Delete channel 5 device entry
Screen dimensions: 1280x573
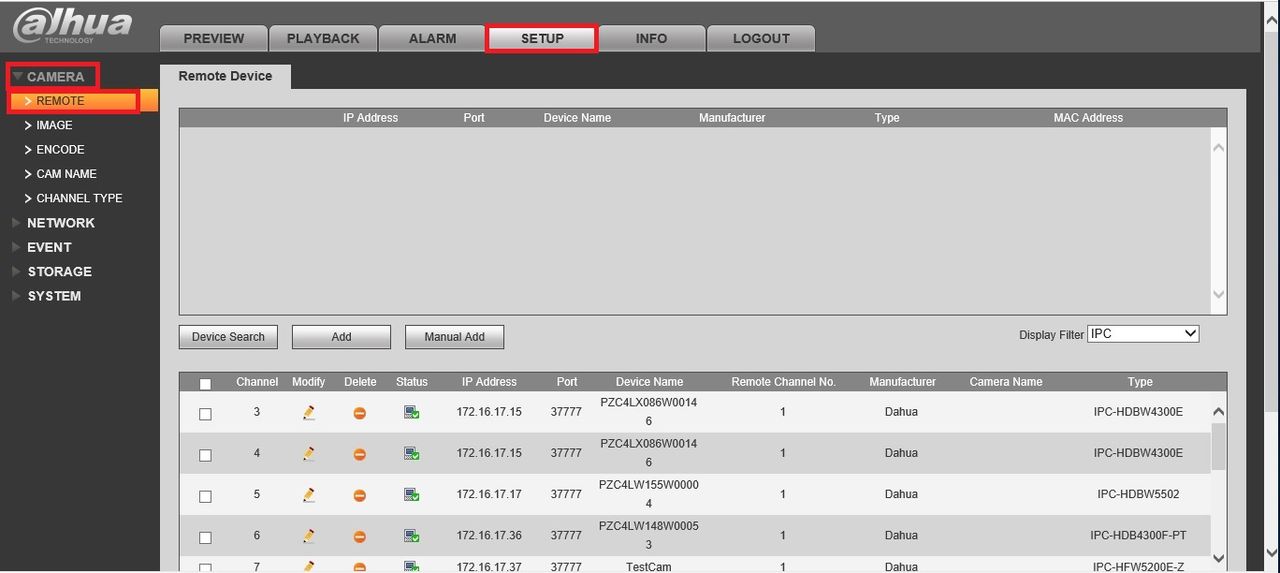(x=360, y=495)
